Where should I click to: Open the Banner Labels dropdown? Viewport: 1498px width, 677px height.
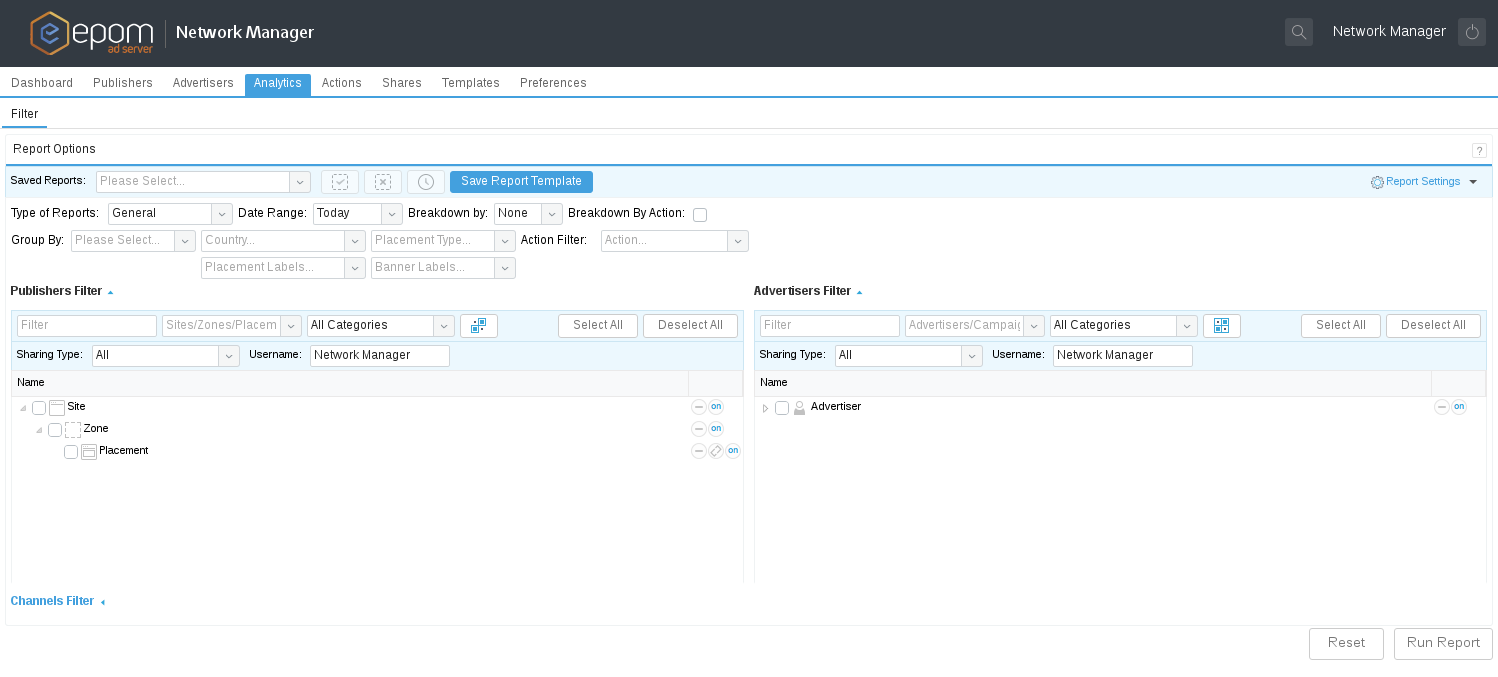coord(505,268)
